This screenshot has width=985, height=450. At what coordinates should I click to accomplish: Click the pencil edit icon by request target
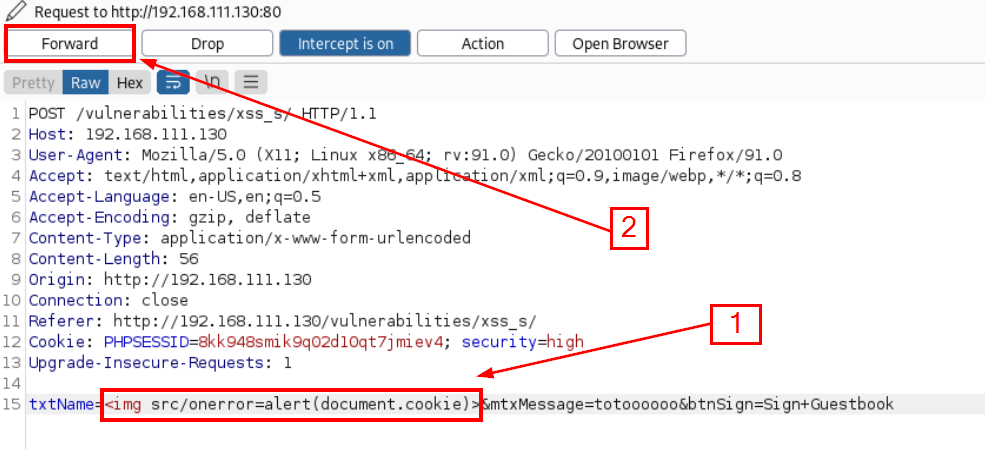pyautogui.click(x=15, y=13)
